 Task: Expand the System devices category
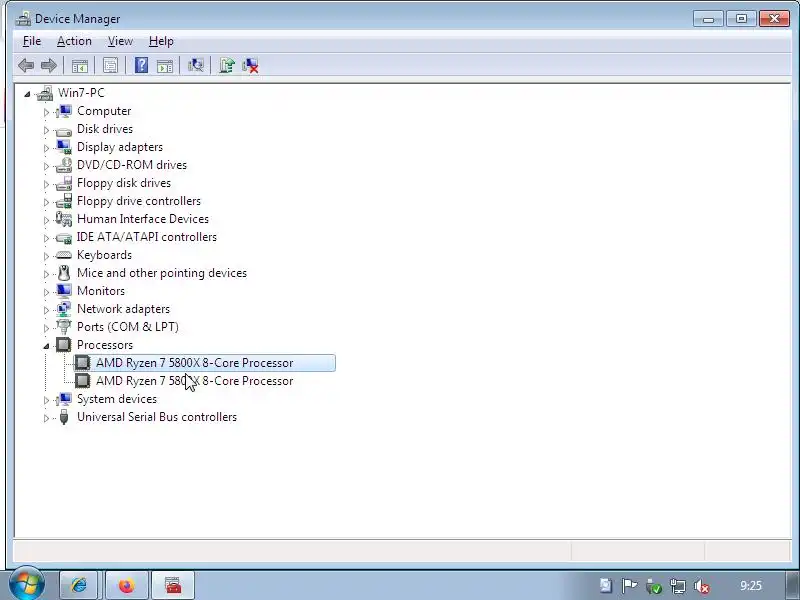[46, 400]
